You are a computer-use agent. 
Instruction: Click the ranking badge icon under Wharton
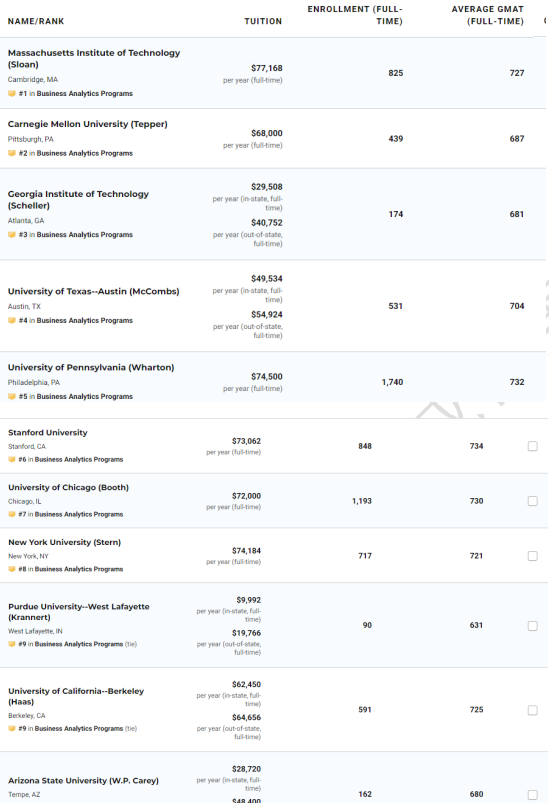click(x=12, y=396)
